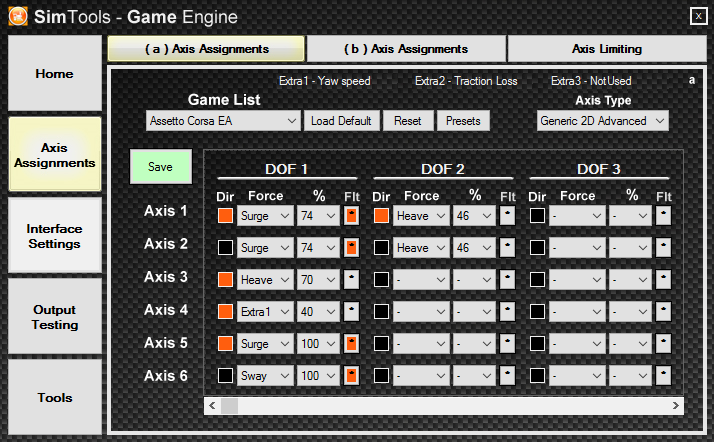Screen dimensions: 714x442
Task: Open the Presets button
Action: 464,121
